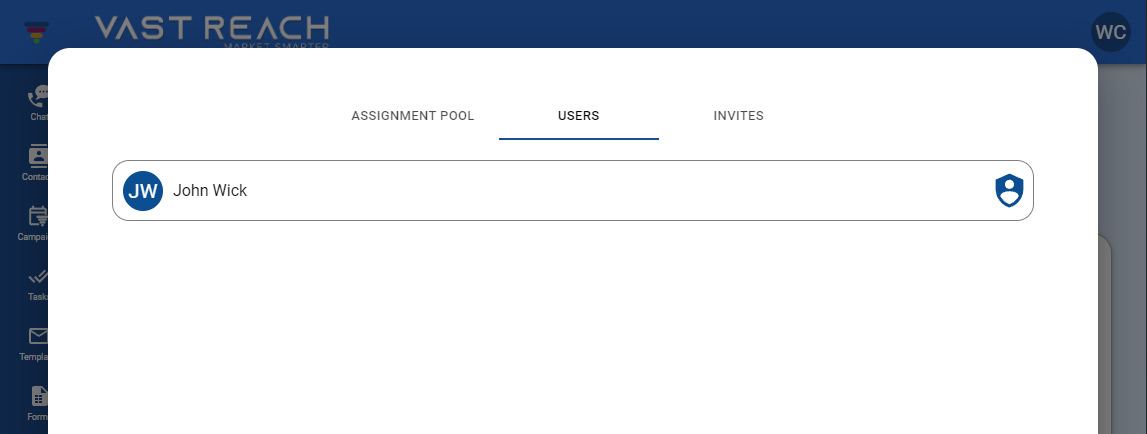Switch to the Assignment Pool tab

click(x=413, y=116)
